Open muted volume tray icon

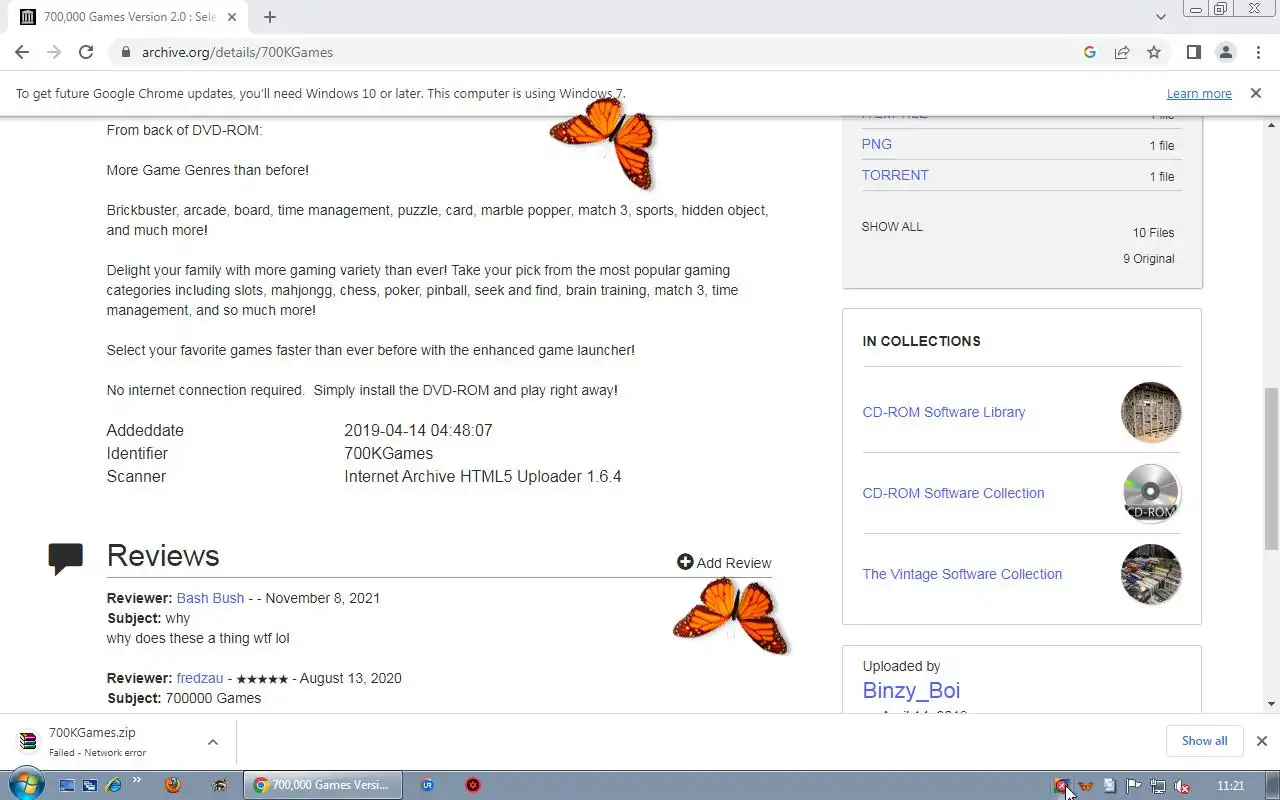click(x=1182, y=786)
